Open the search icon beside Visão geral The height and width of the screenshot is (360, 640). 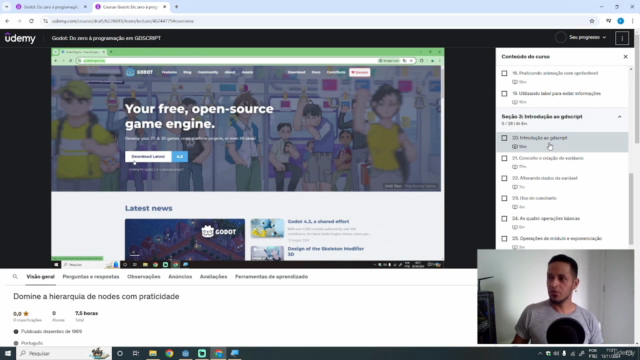click(15, 277)
